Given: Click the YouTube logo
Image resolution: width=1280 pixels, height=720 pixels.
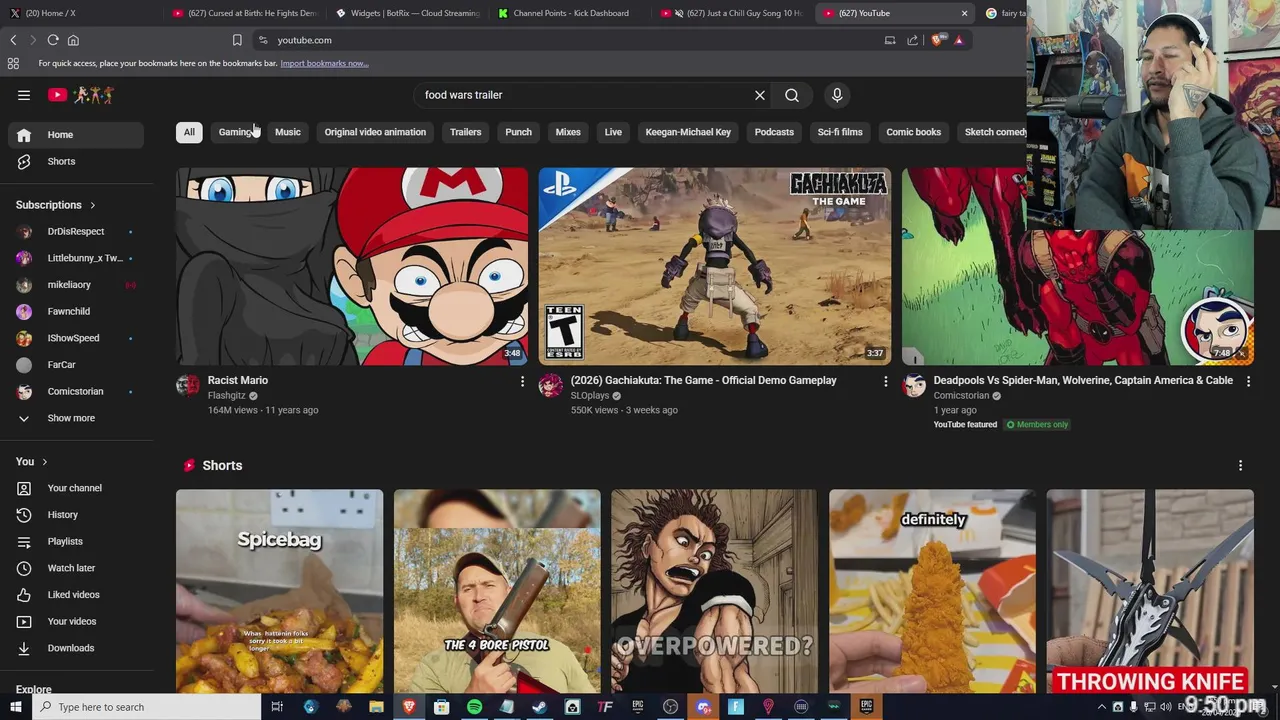Looking at the screenshot, I should click(x=81, y=95).
